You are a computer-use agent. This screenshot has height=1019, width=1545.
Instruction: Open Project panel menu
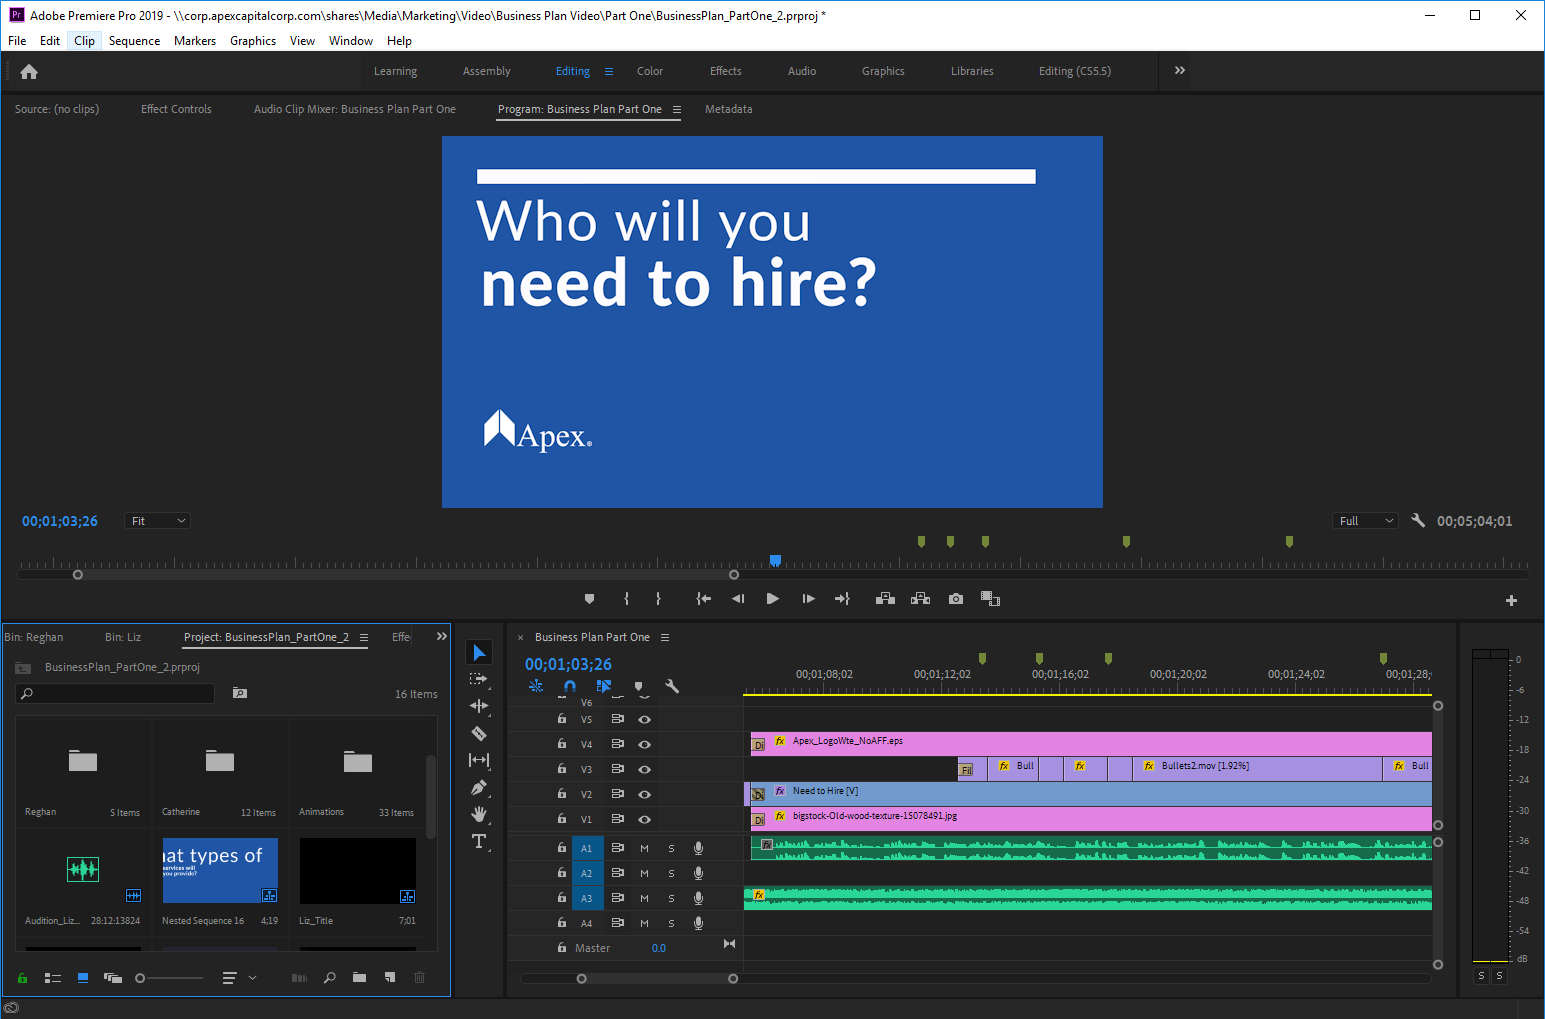tap(364, 637)
